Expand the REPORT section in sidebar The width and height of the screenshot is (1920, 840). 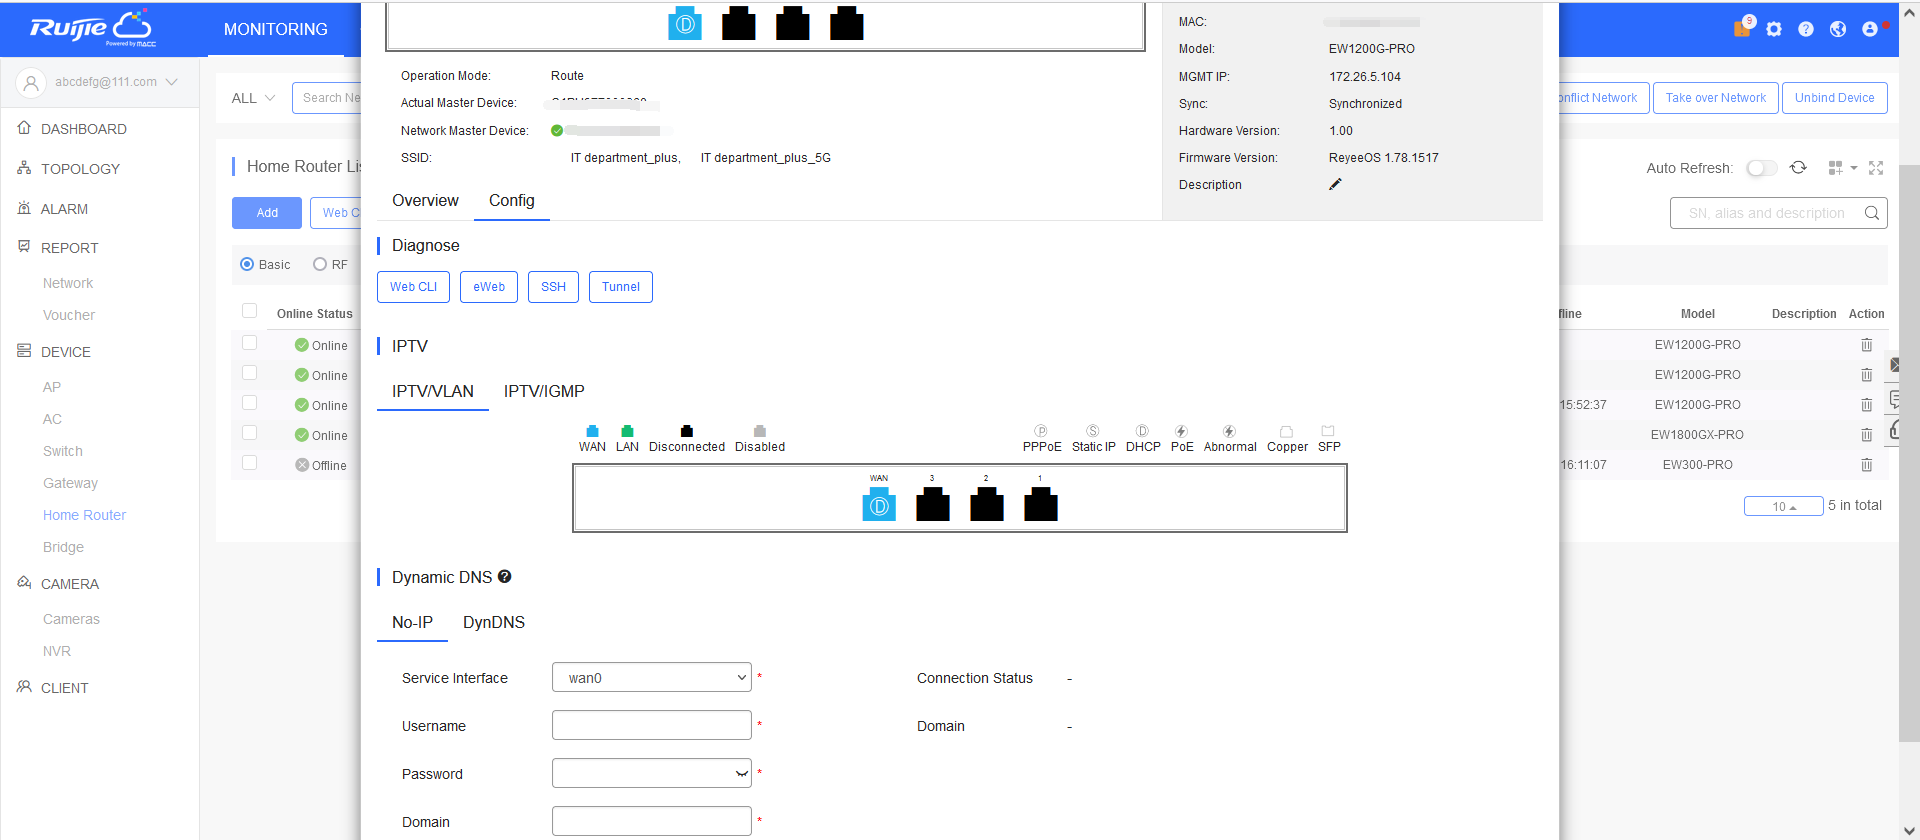pos(70,248)
